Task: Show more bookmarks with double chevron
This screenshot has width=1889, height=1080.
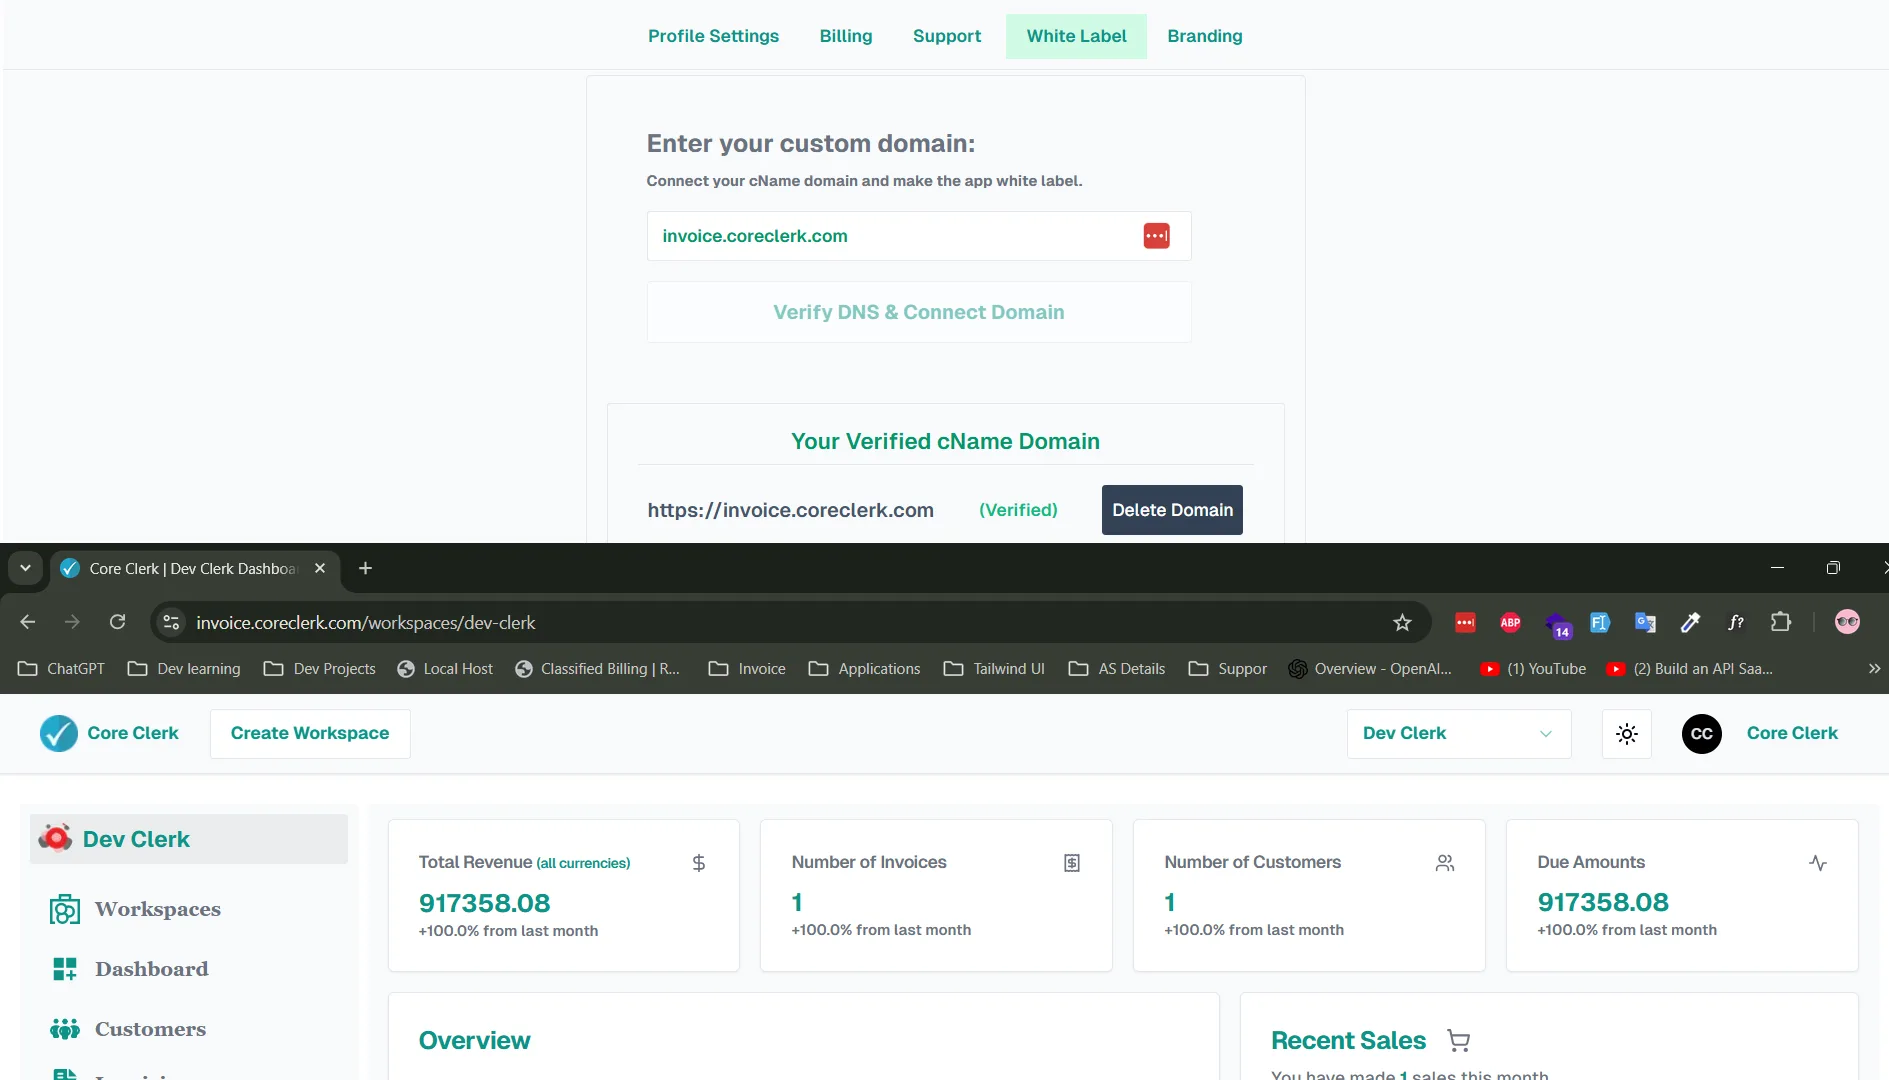Action: tap(1874, 669)
